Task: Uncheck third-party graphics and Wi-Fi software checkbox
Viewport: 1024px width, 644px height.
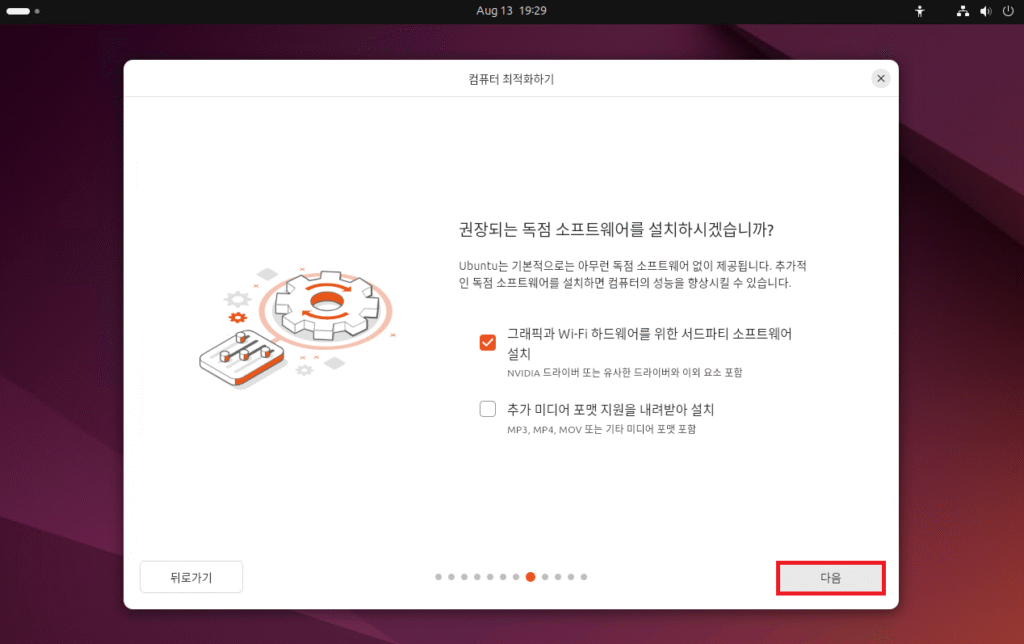Action: [x=488, y=343]
